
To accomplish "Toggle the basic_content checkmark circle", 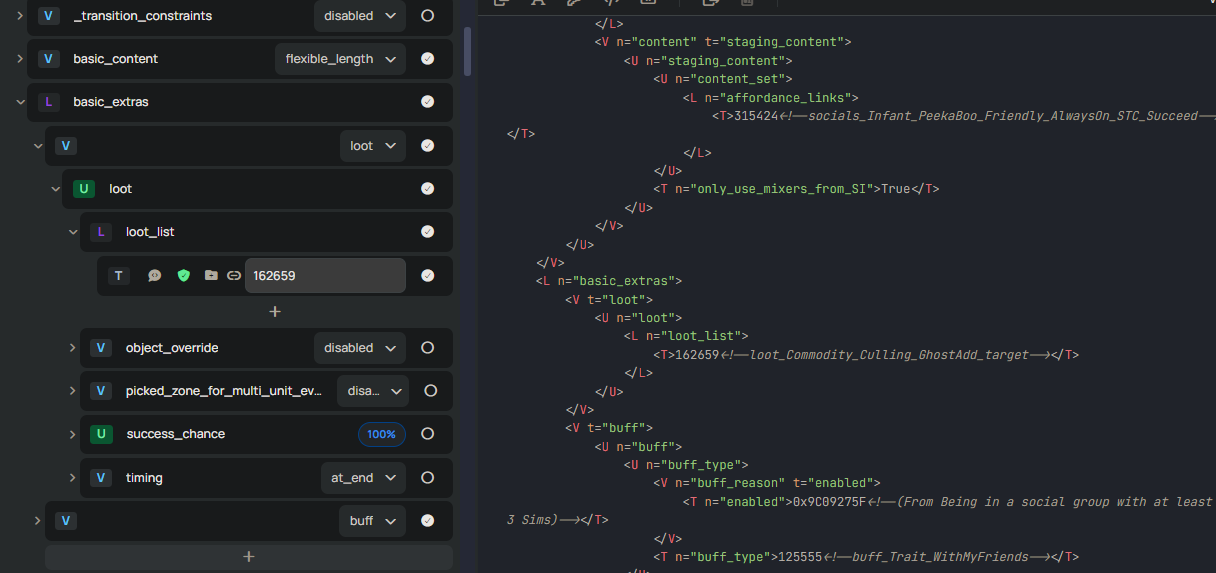I will point(427,59).
